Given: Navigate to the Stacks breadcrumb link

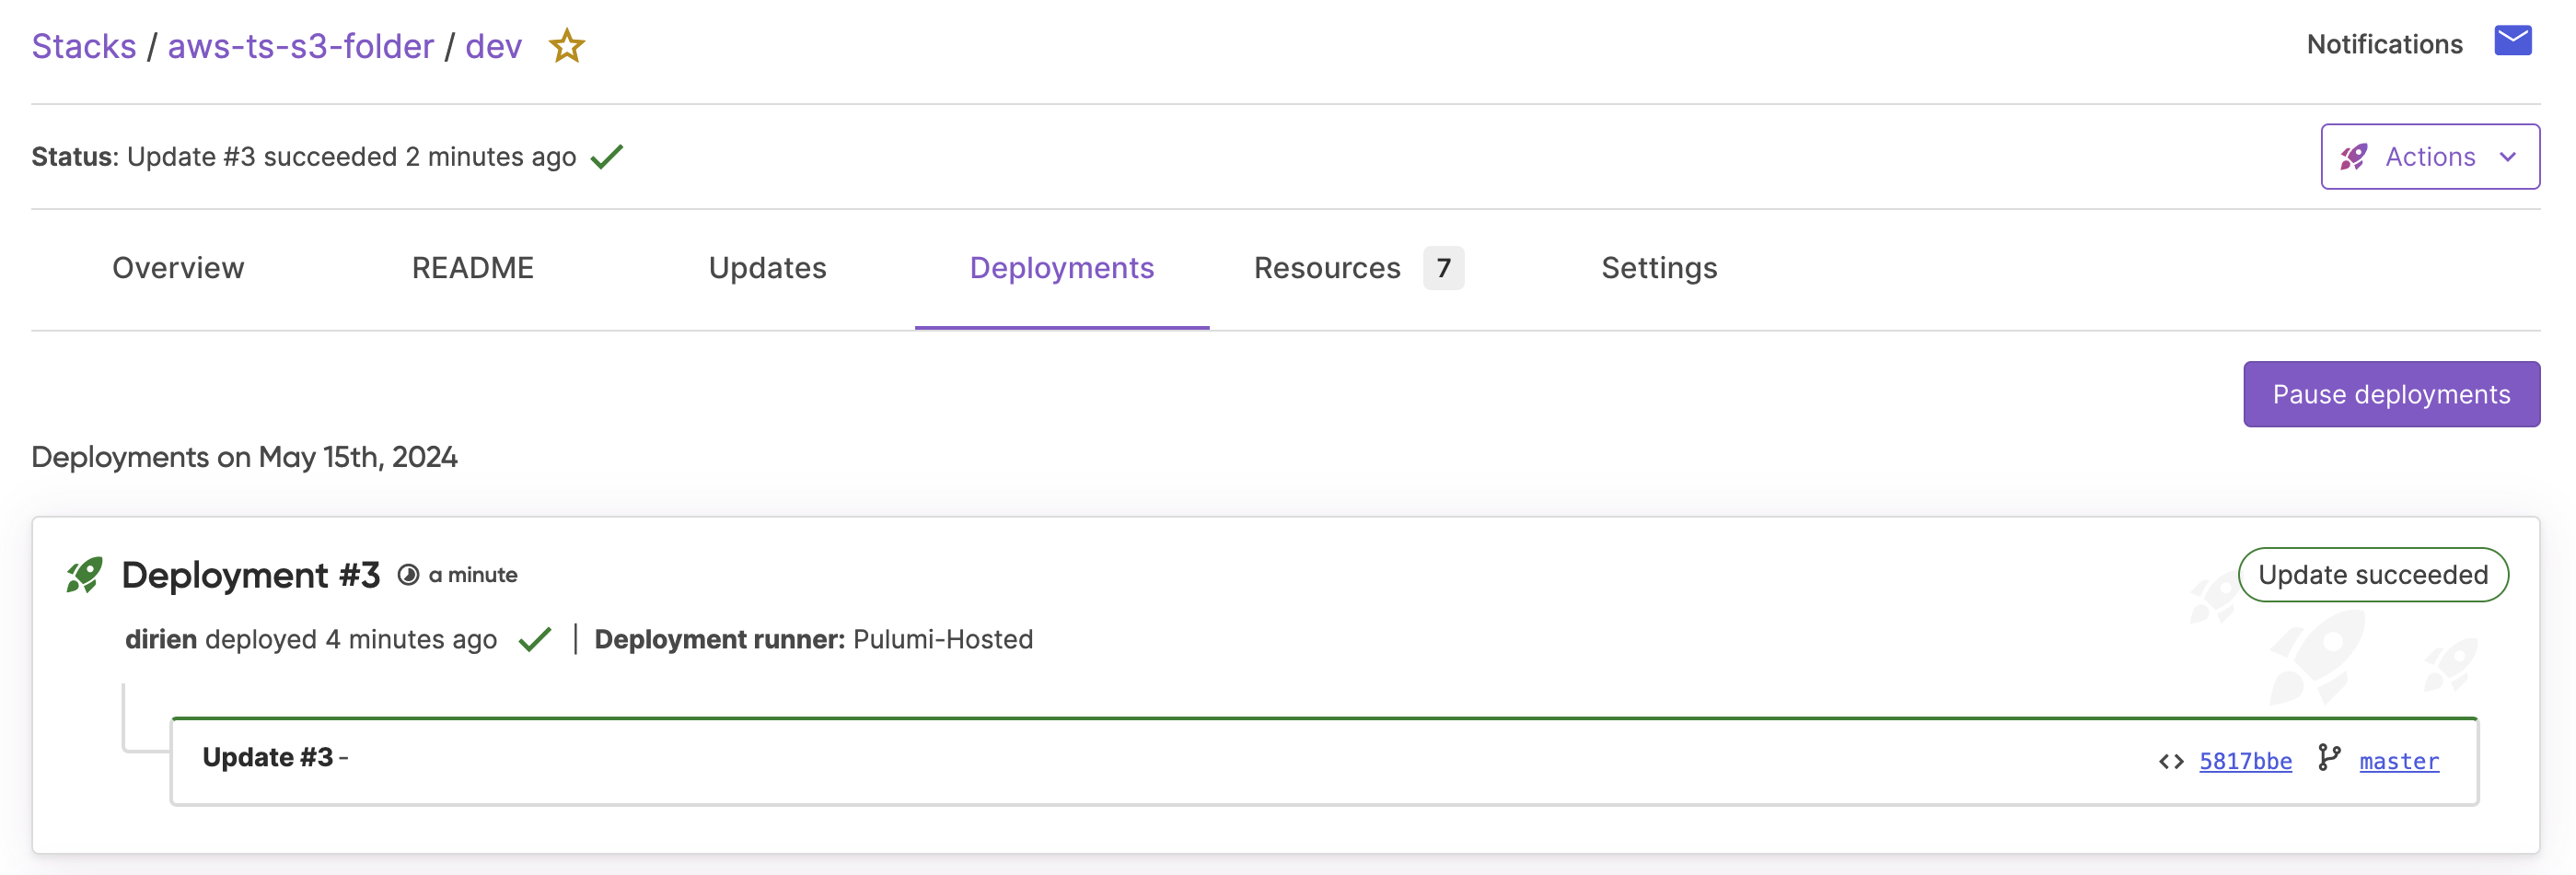Looking at the screenshot, I should 84,46.
